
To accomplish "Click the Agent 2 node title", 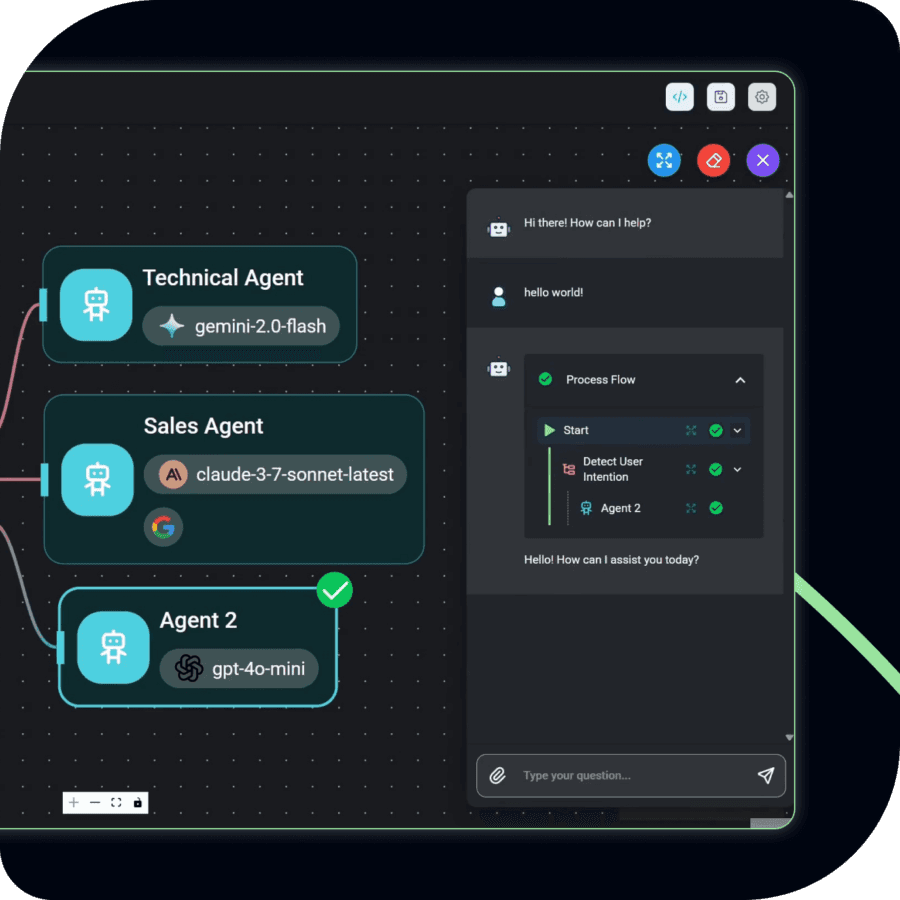I will (x=198, y=620).
